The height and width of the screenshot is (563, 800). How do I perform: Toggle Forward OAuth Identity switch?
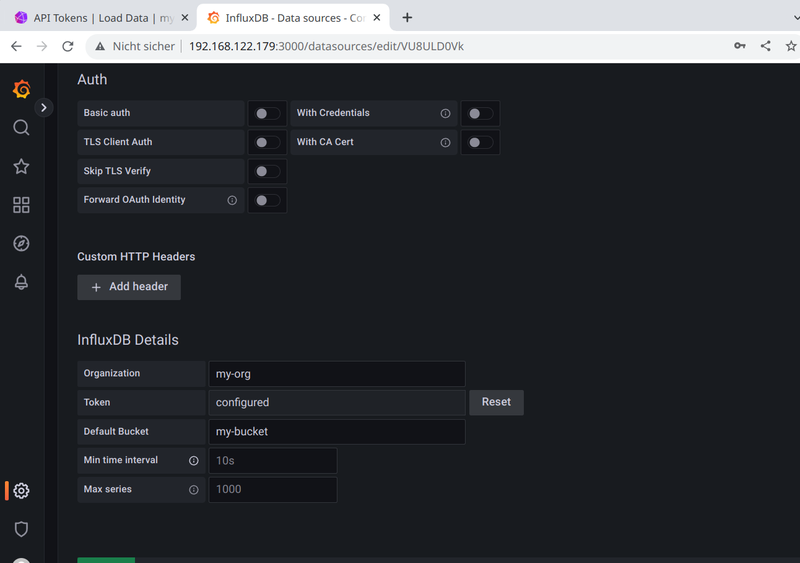point(267,201)
